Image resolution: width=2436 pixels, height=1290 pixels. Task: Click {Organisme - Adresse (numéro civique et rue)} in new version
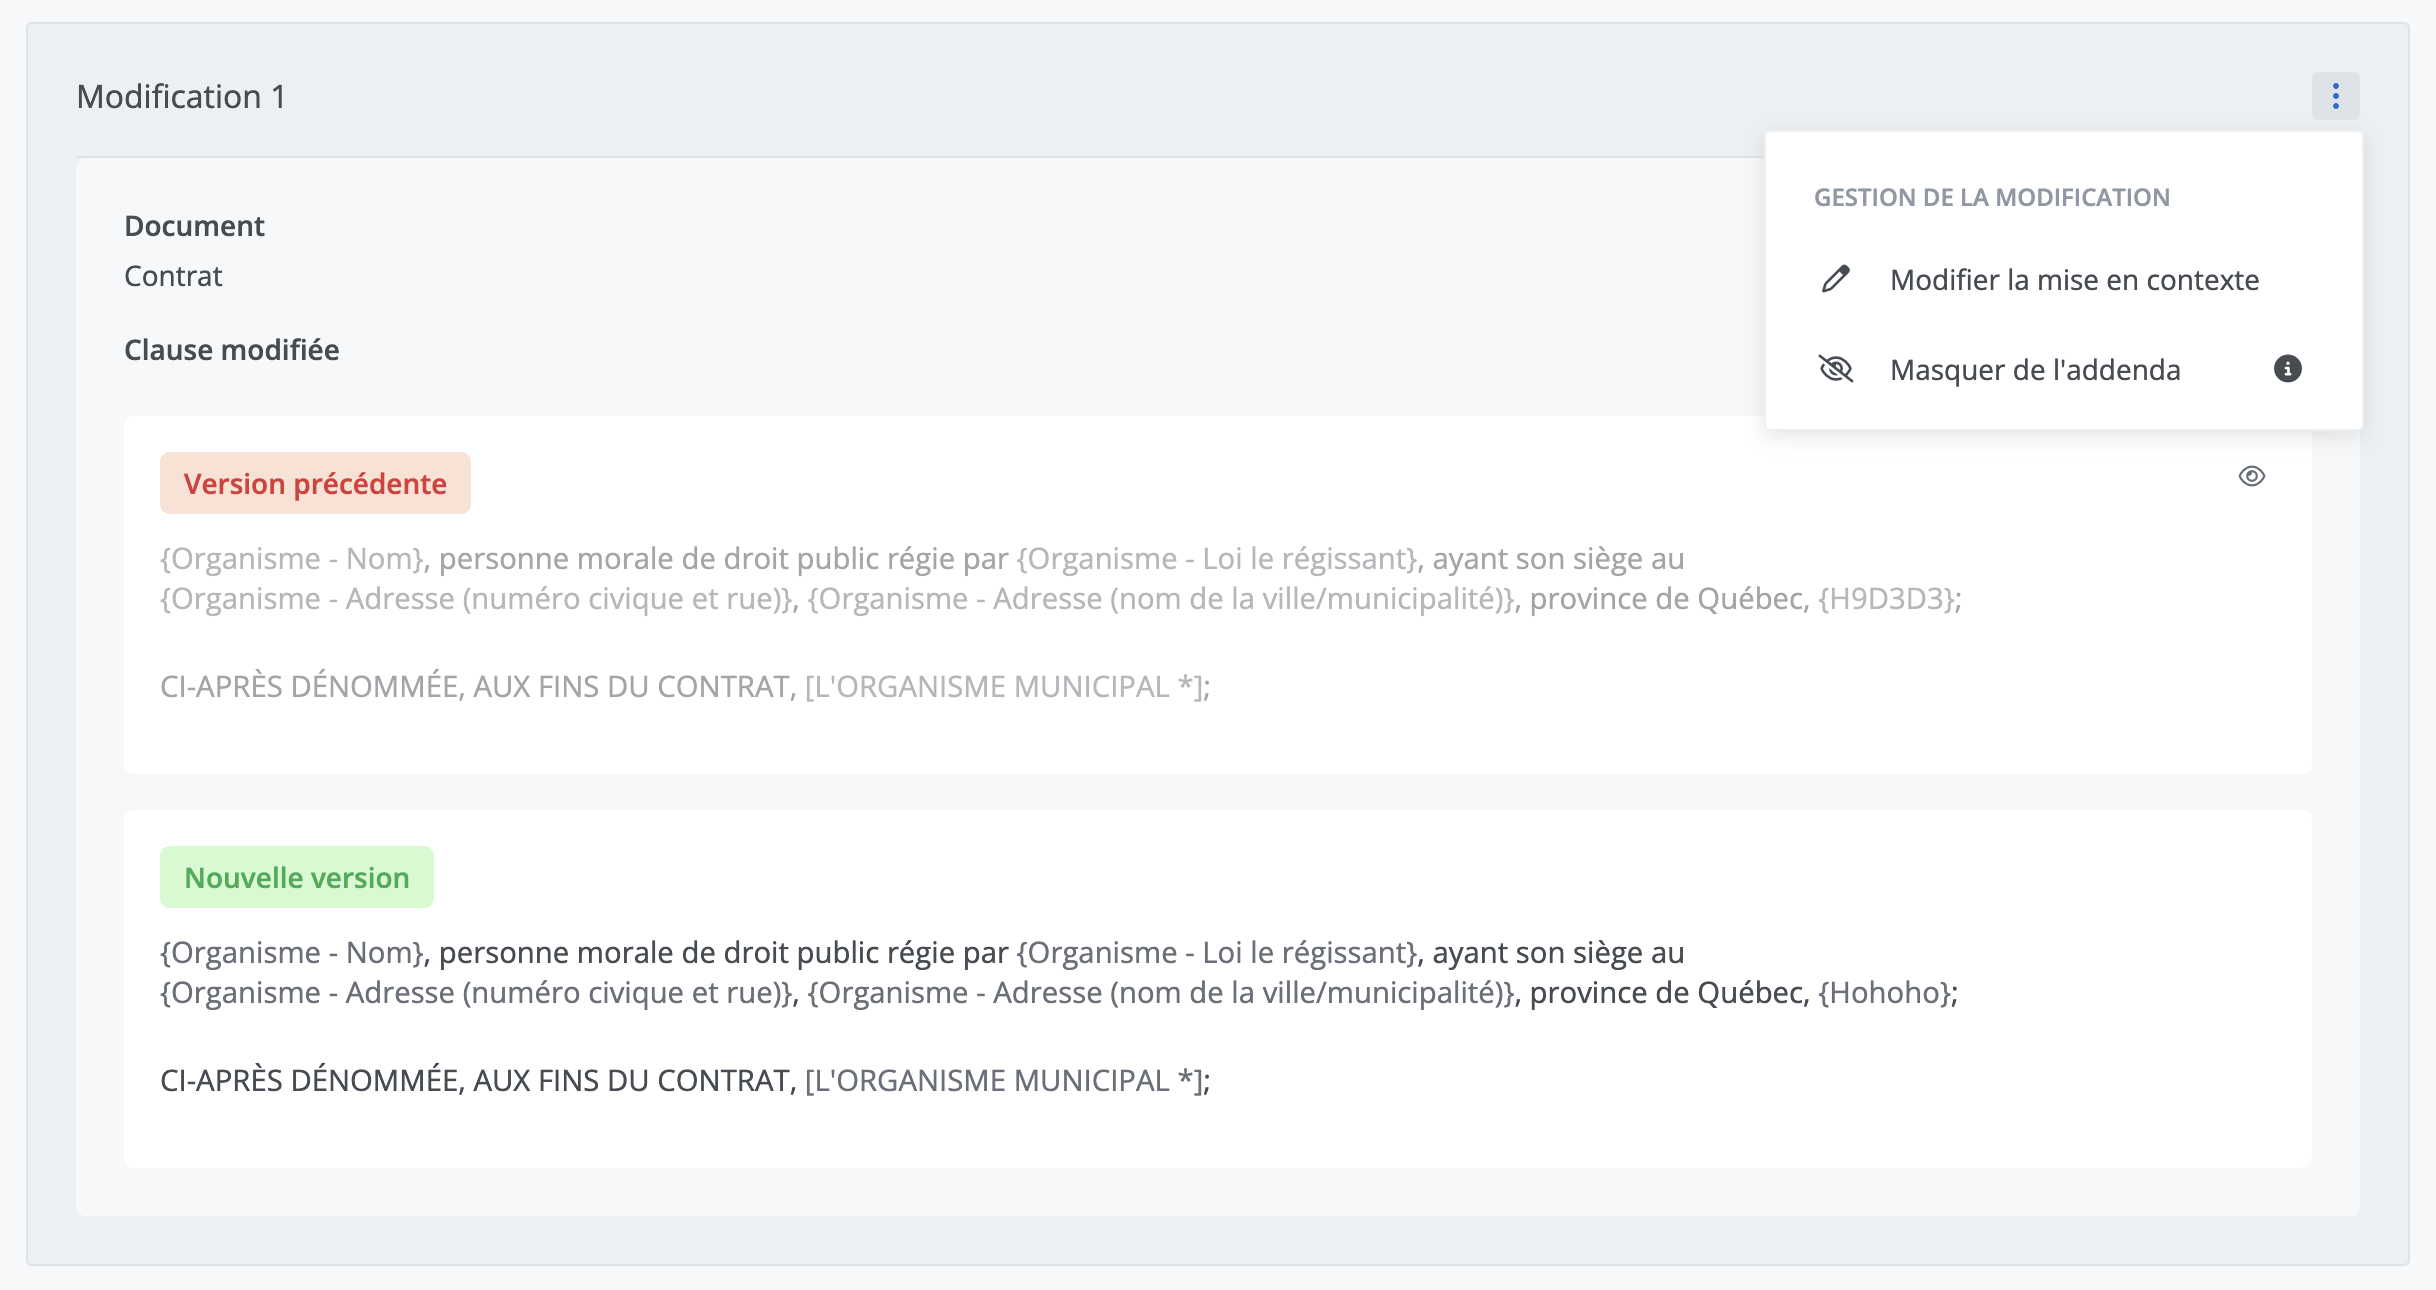click(x=476, y=993)
